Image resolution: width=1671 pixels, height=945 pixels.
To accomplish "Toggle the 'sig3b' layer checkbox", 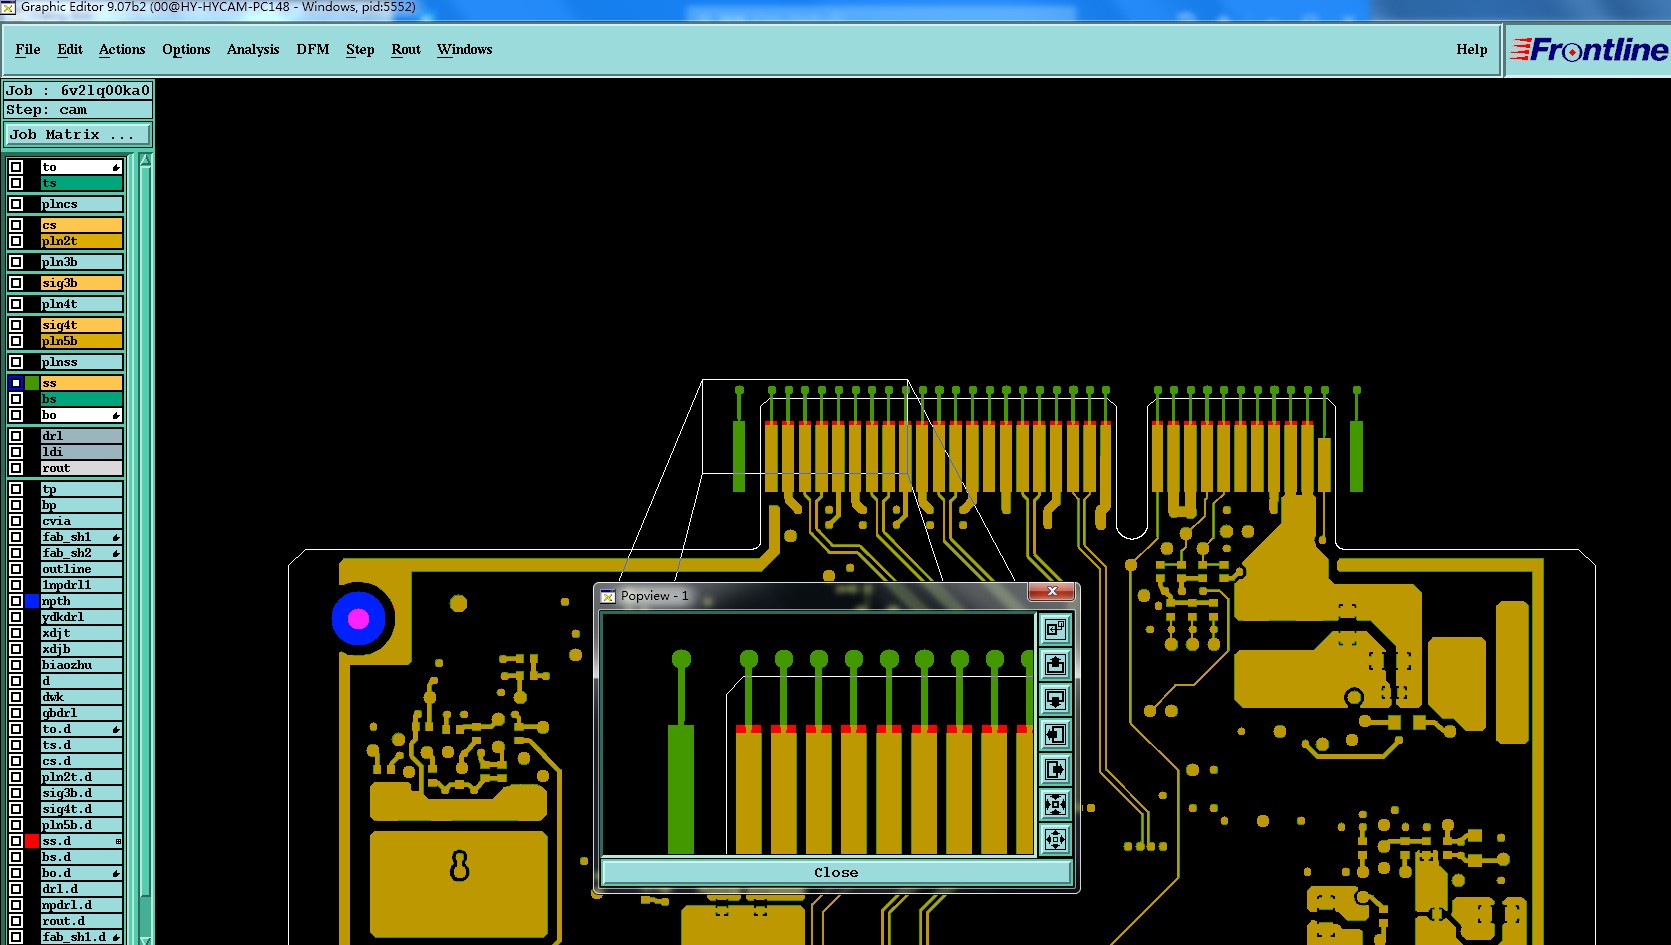I will (x=16, y=283).
